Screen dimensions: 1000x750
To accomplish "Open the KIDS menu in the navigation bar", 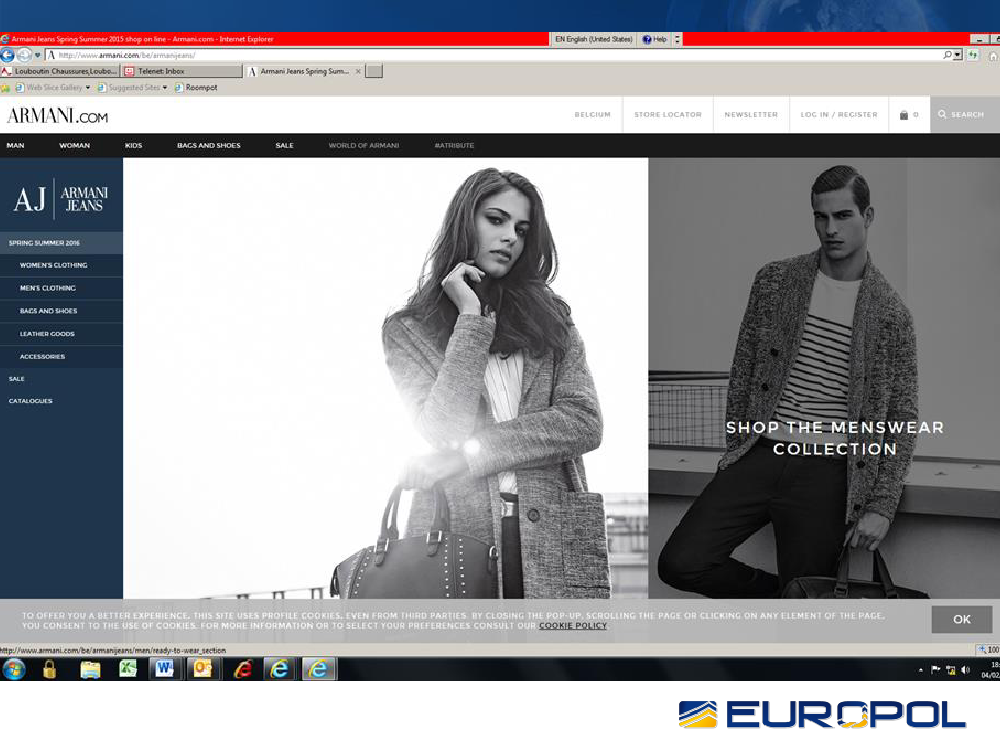I will pyautogui.click(x=133, y=145).
